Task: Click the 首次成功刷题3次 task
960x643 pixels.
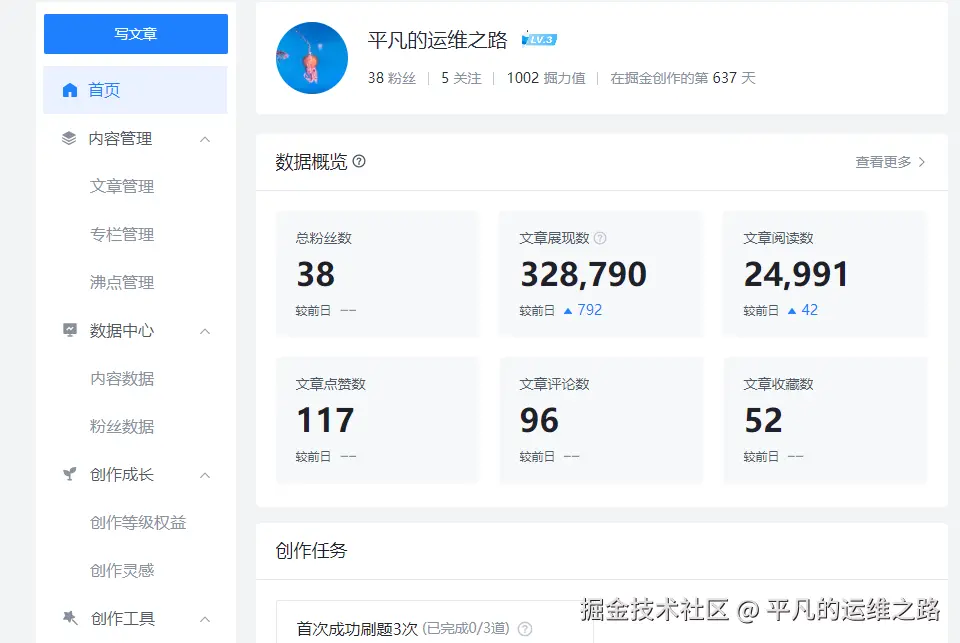Action: coord(356,629)
